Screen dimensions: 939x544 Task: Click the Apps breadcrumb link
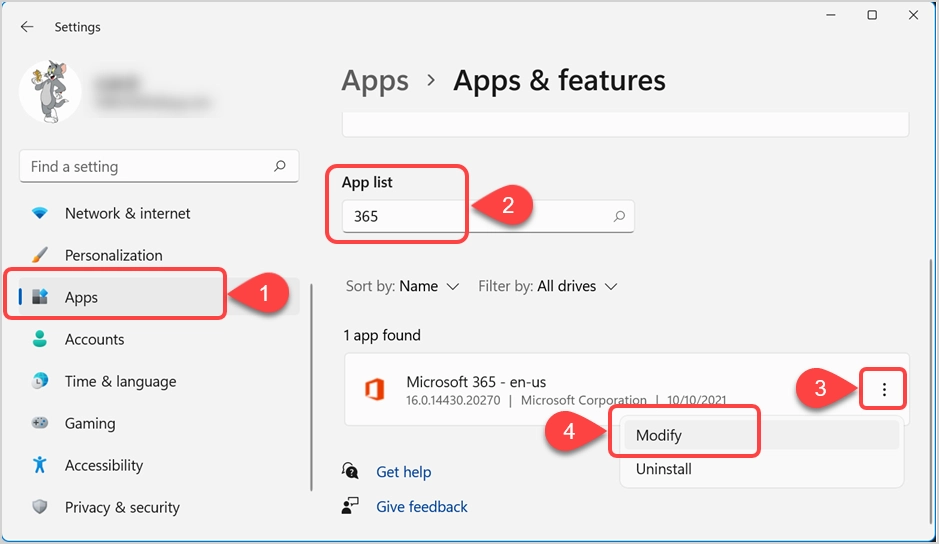point(375,81)
